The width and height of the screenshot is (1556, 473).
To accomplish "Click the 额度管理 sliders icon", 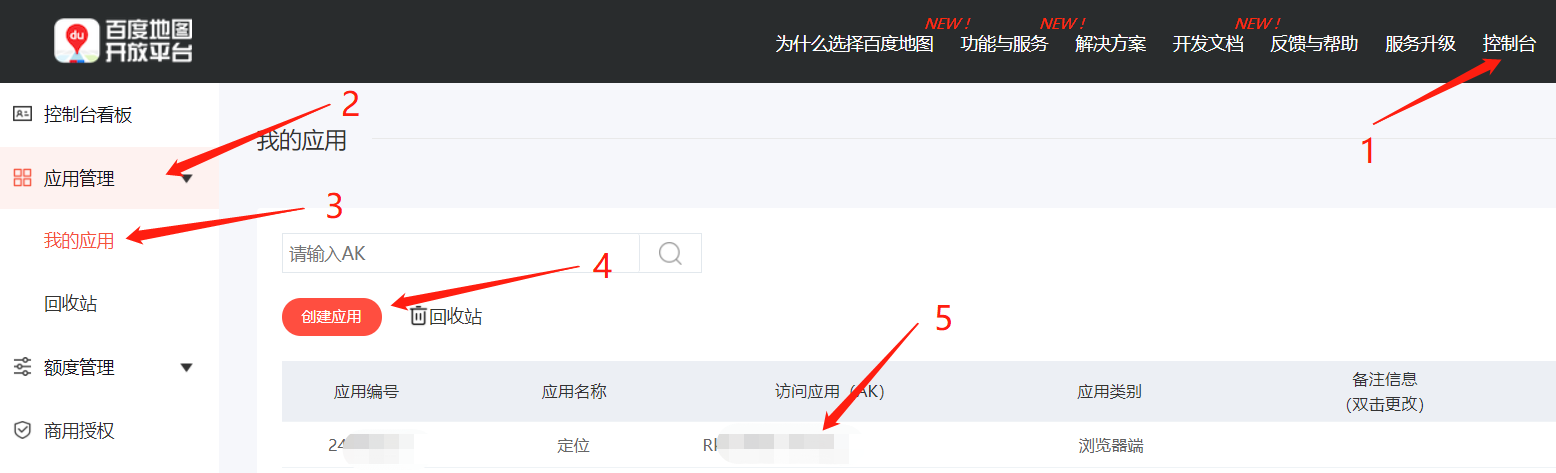I will (22, 367).
